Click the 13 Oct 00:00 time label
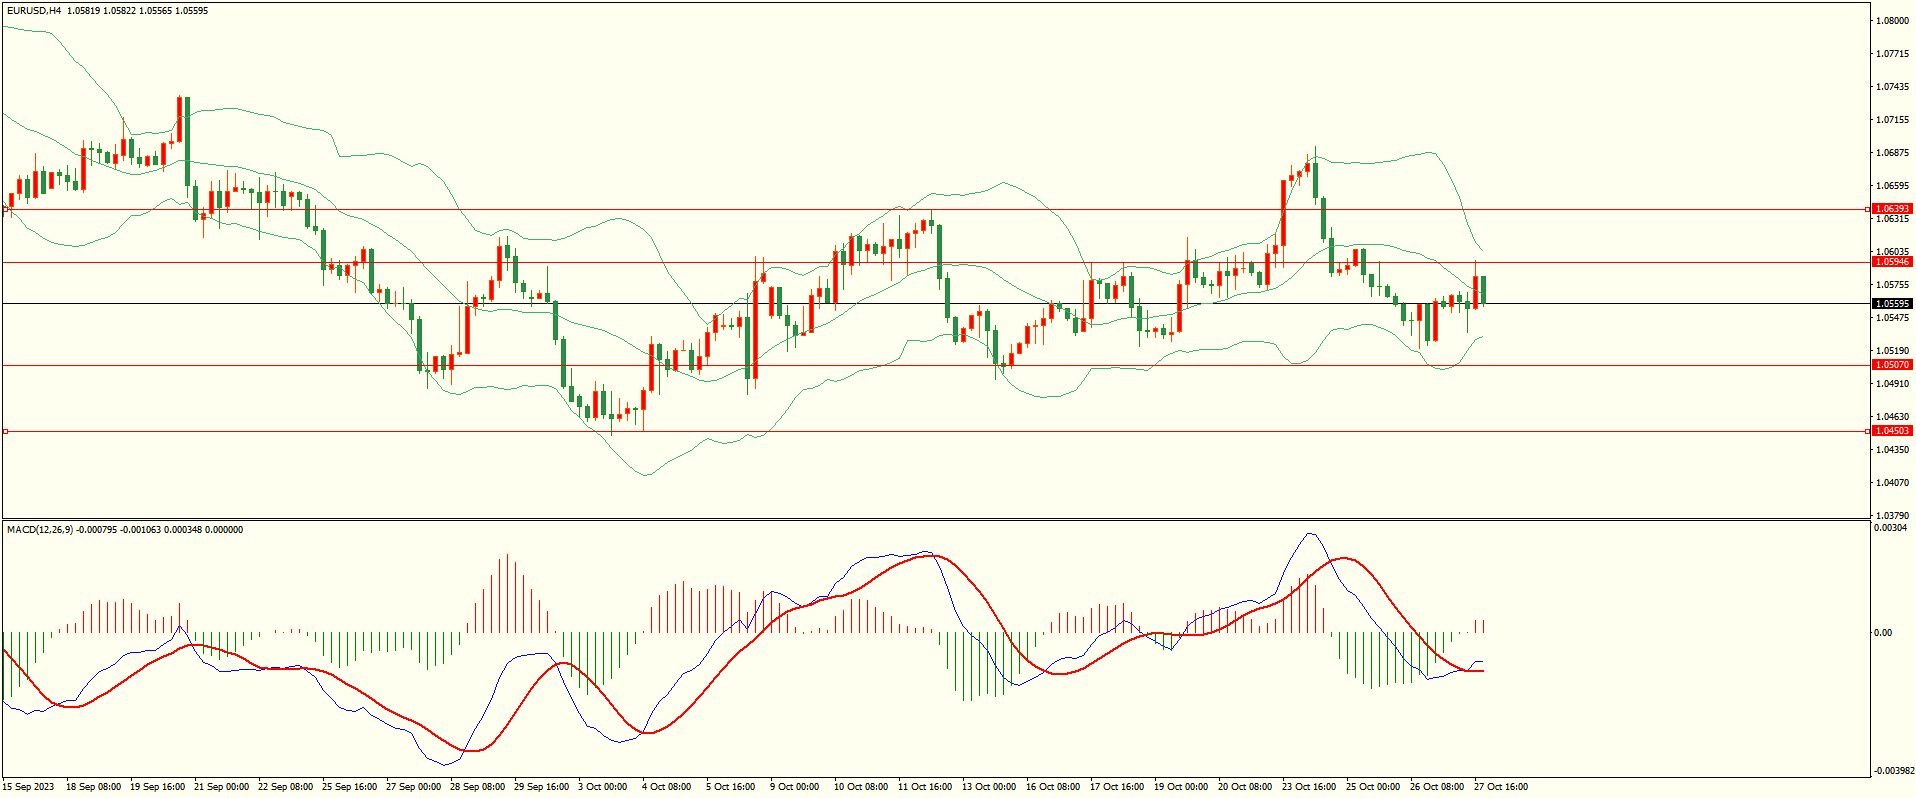Image resolution: width=1916 pixels, height=798 pixels. point(989,787)
